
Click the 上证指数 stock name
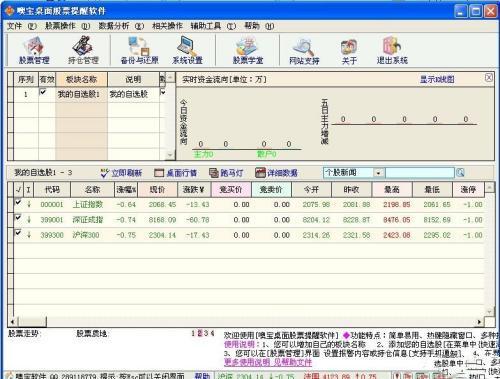(x=88, y=204)
